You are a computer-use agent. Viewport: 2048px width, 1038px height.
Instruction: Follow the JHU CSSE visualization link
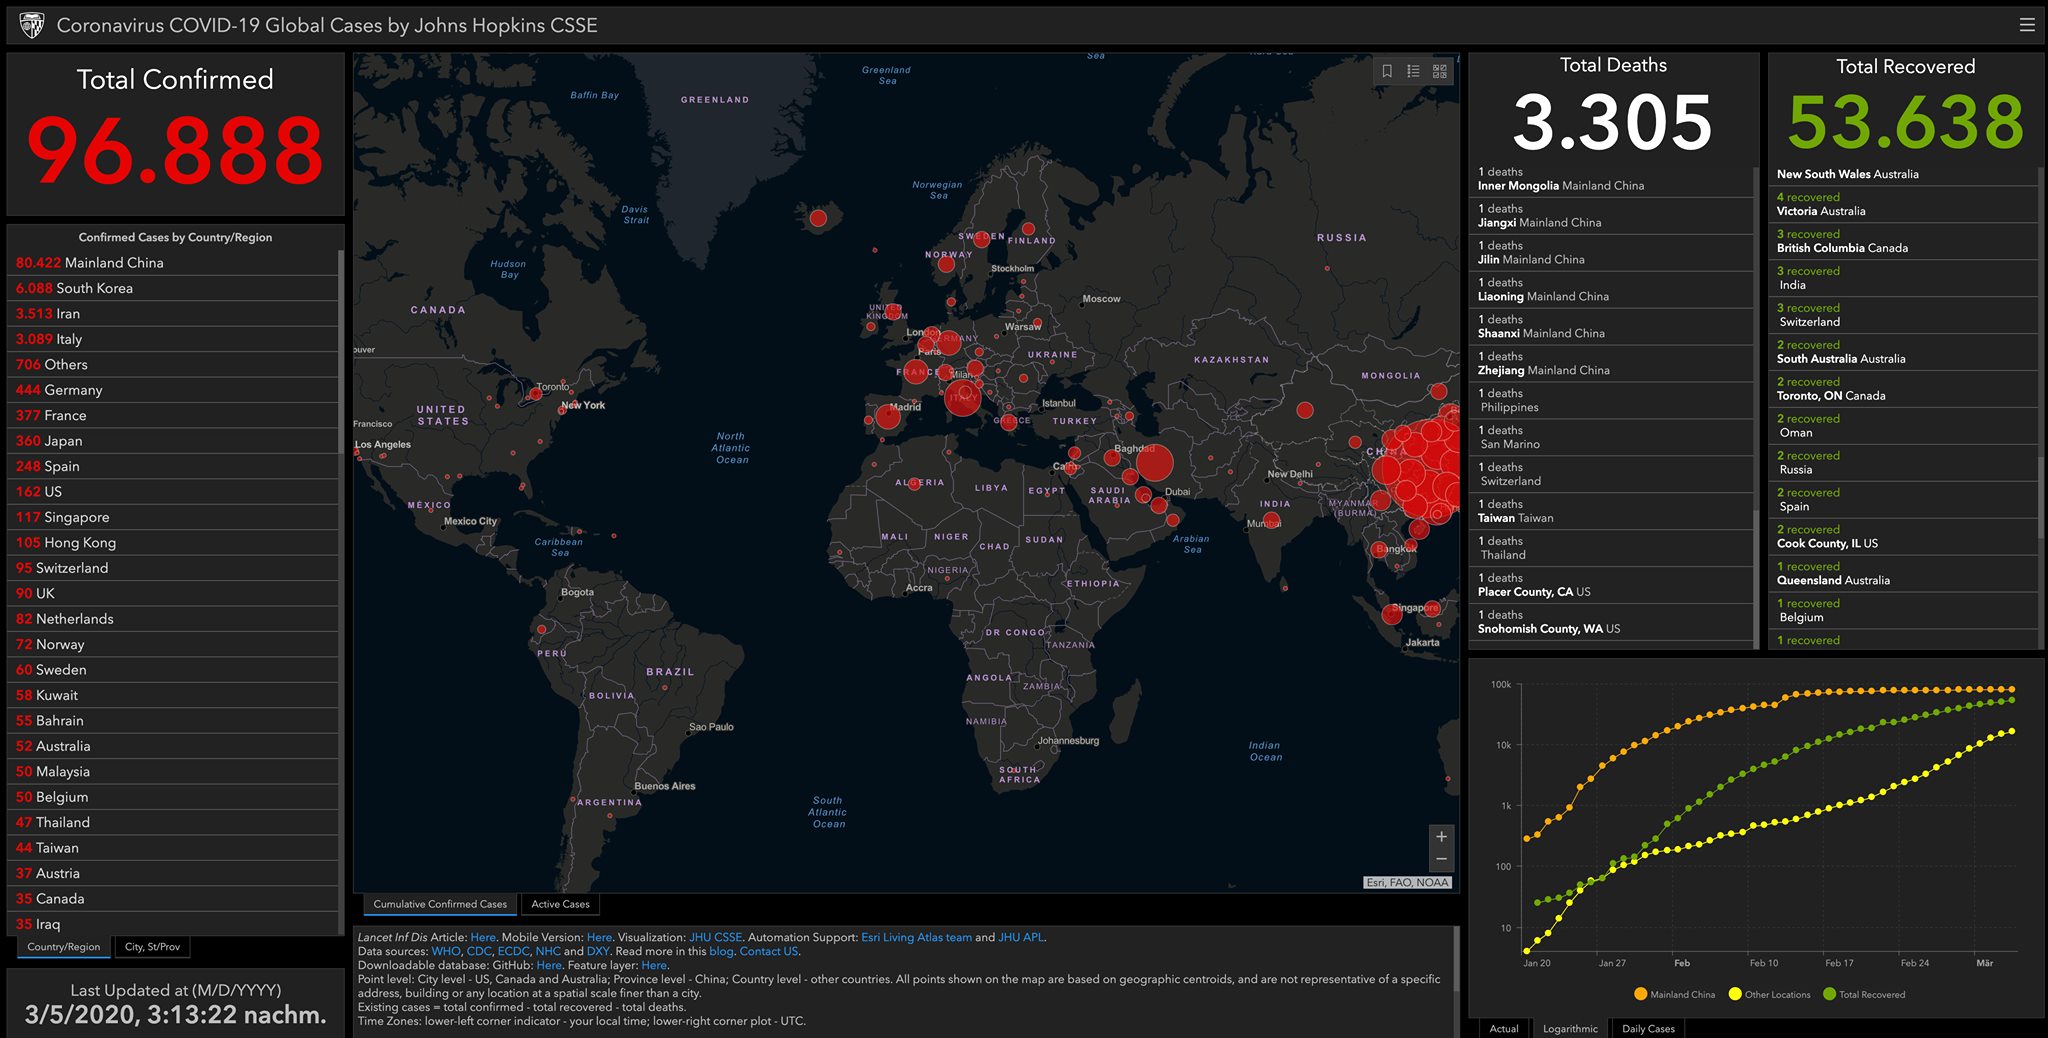coord(715,938)
